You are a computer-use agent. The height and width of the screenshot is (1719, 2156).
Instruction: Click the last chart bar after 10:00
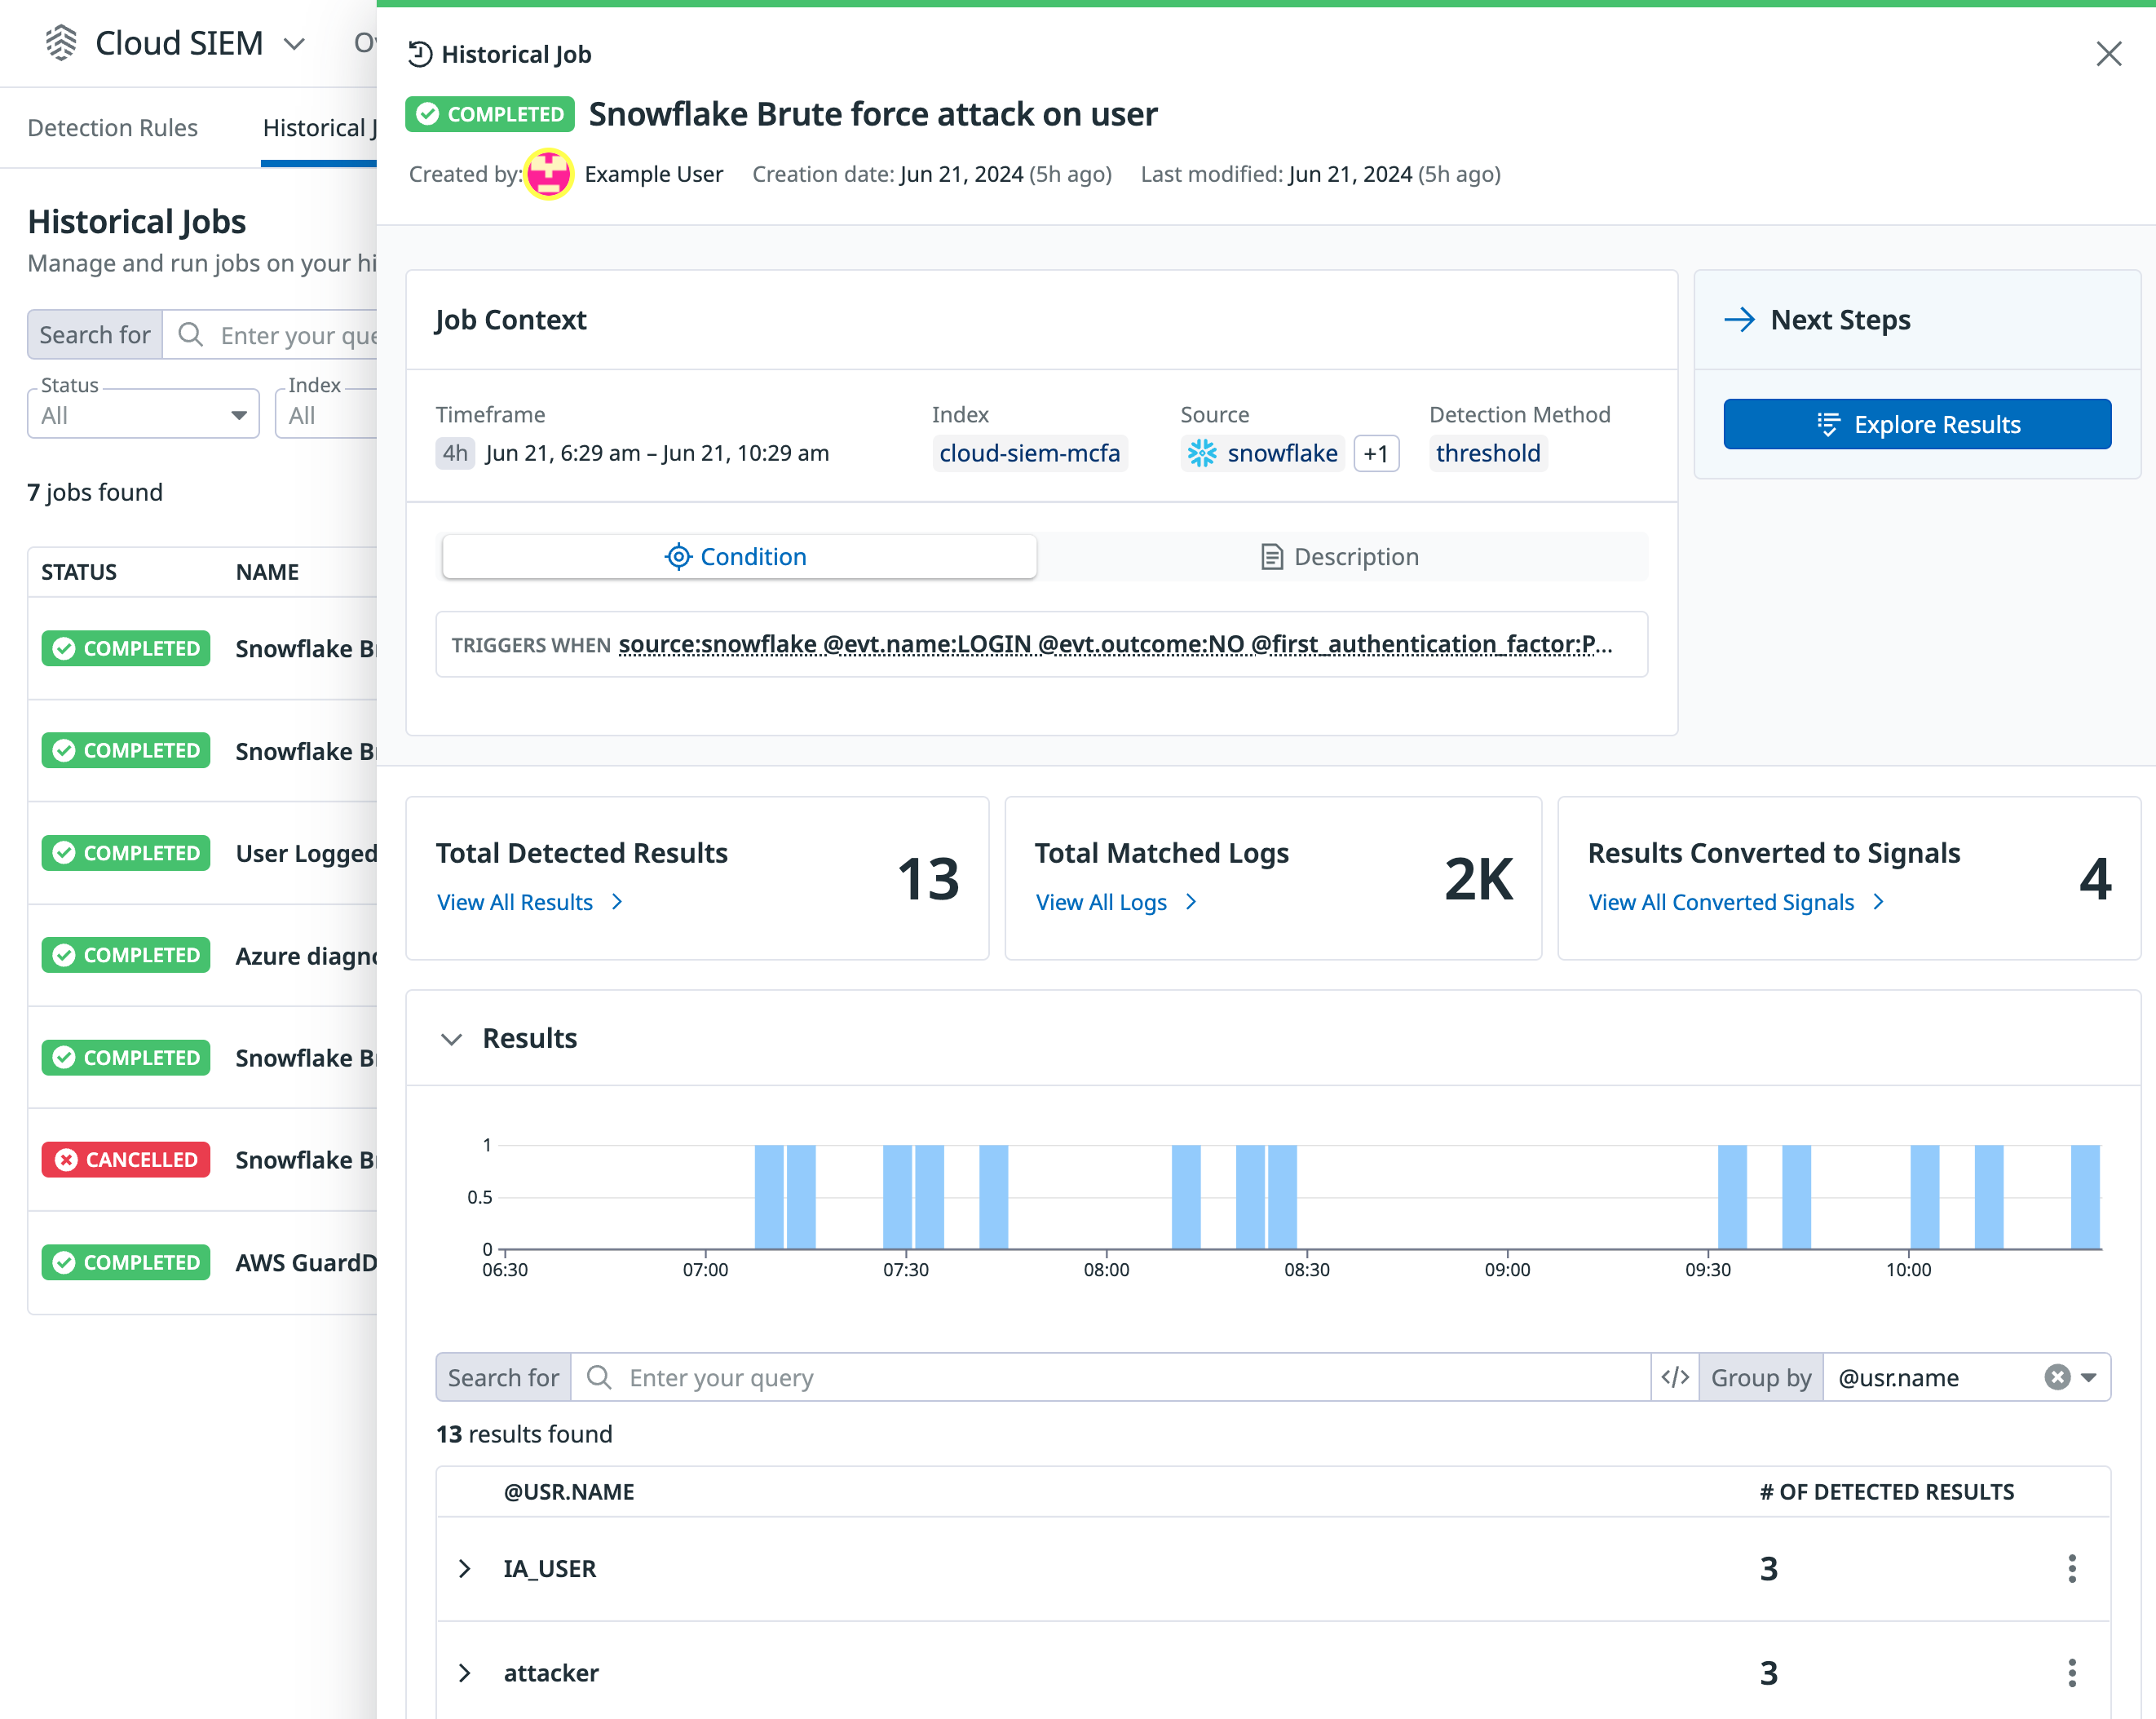(2085, 1197)
